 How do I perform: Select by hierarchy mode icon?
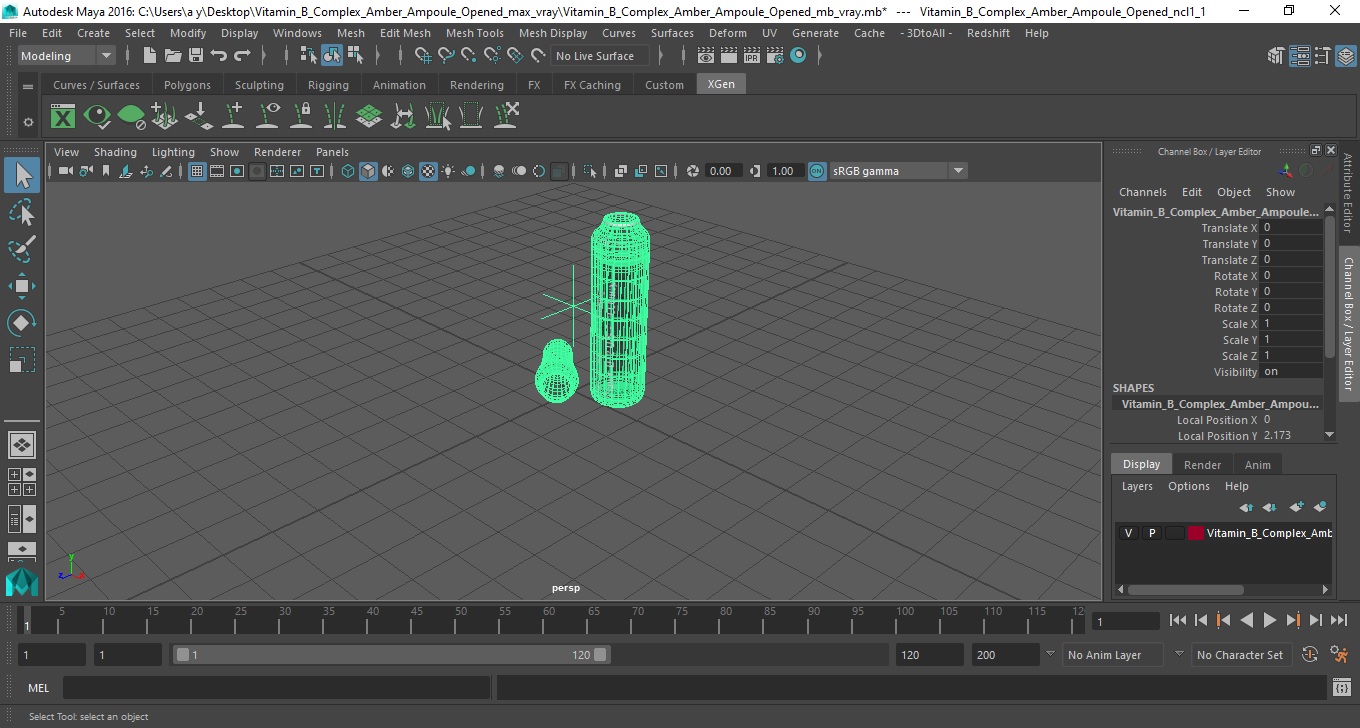click(x=309, y=56)
